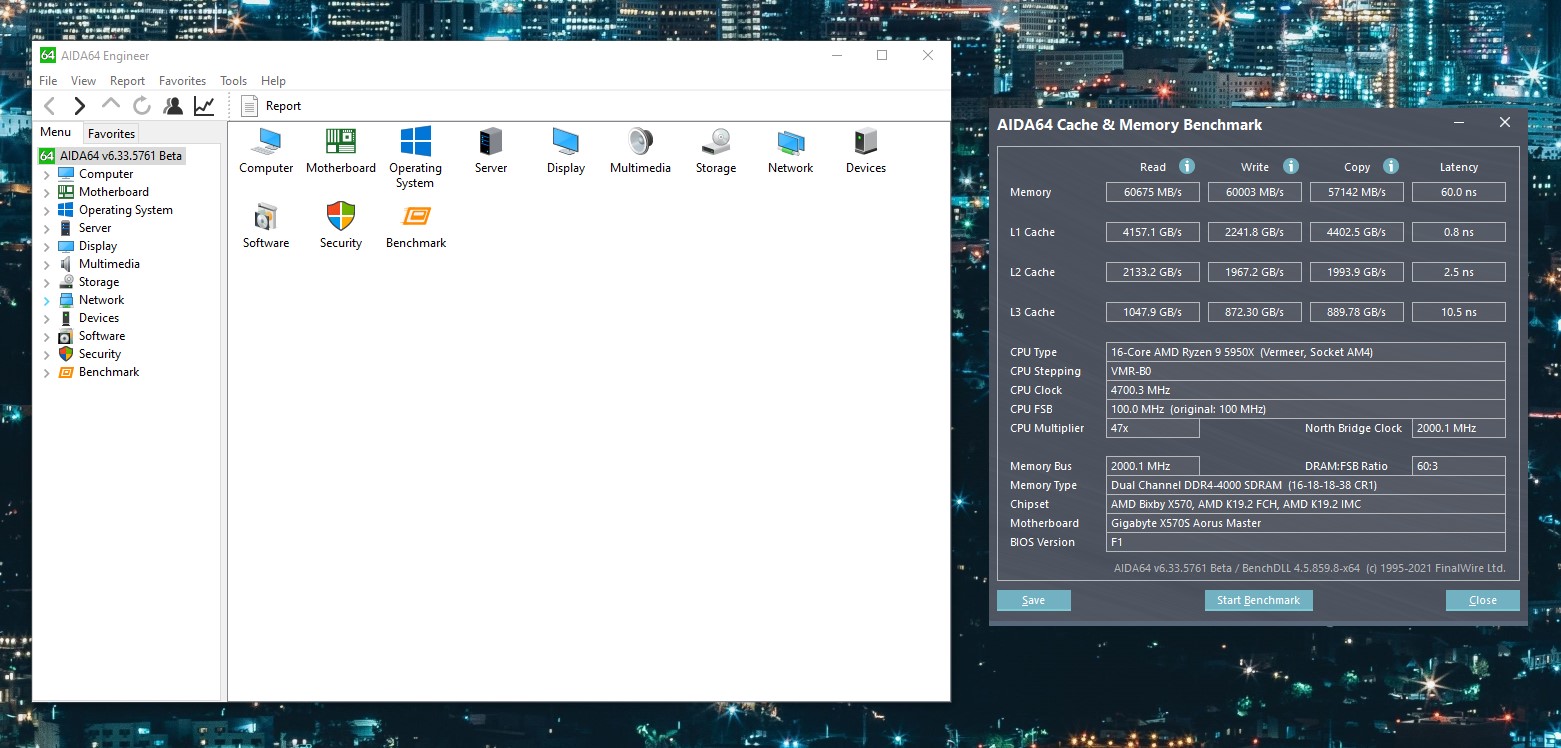Click the Refresh toolbar icon
This screenshot has height=748, width=1561.
[142, 106]
